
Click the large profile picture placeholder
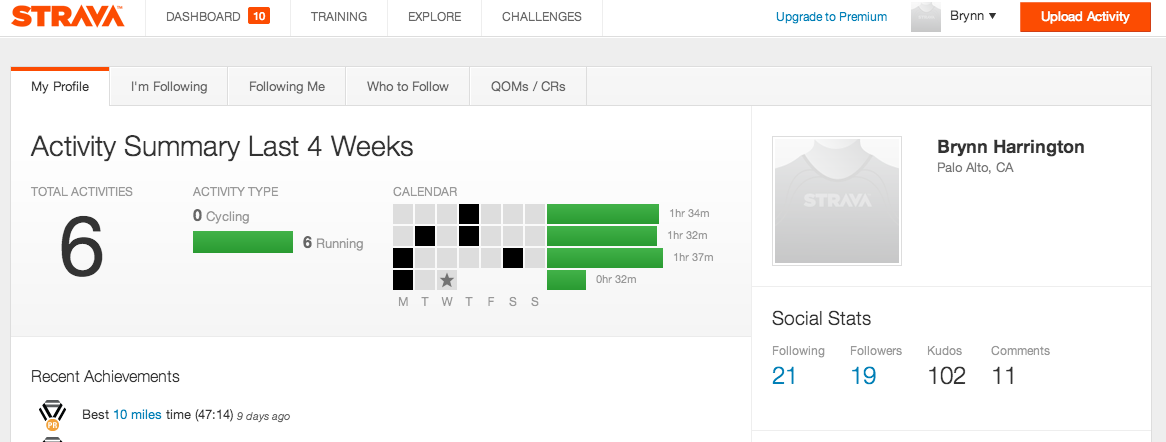point(837,201)
